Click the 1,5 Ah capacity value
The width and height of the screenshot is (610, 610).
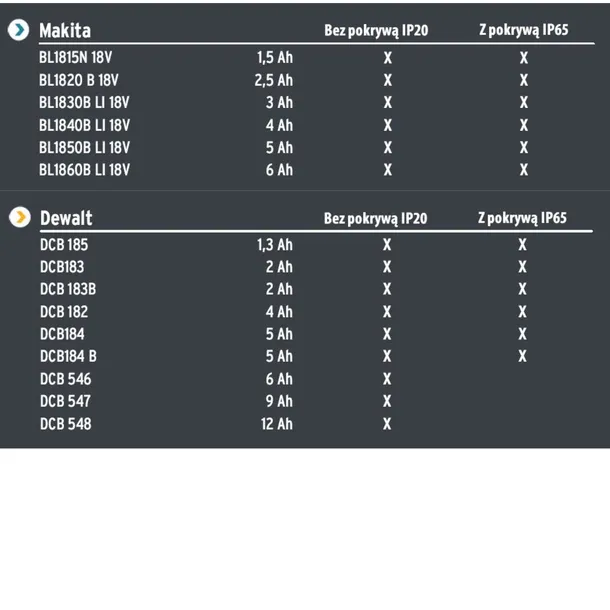(275, 58)
